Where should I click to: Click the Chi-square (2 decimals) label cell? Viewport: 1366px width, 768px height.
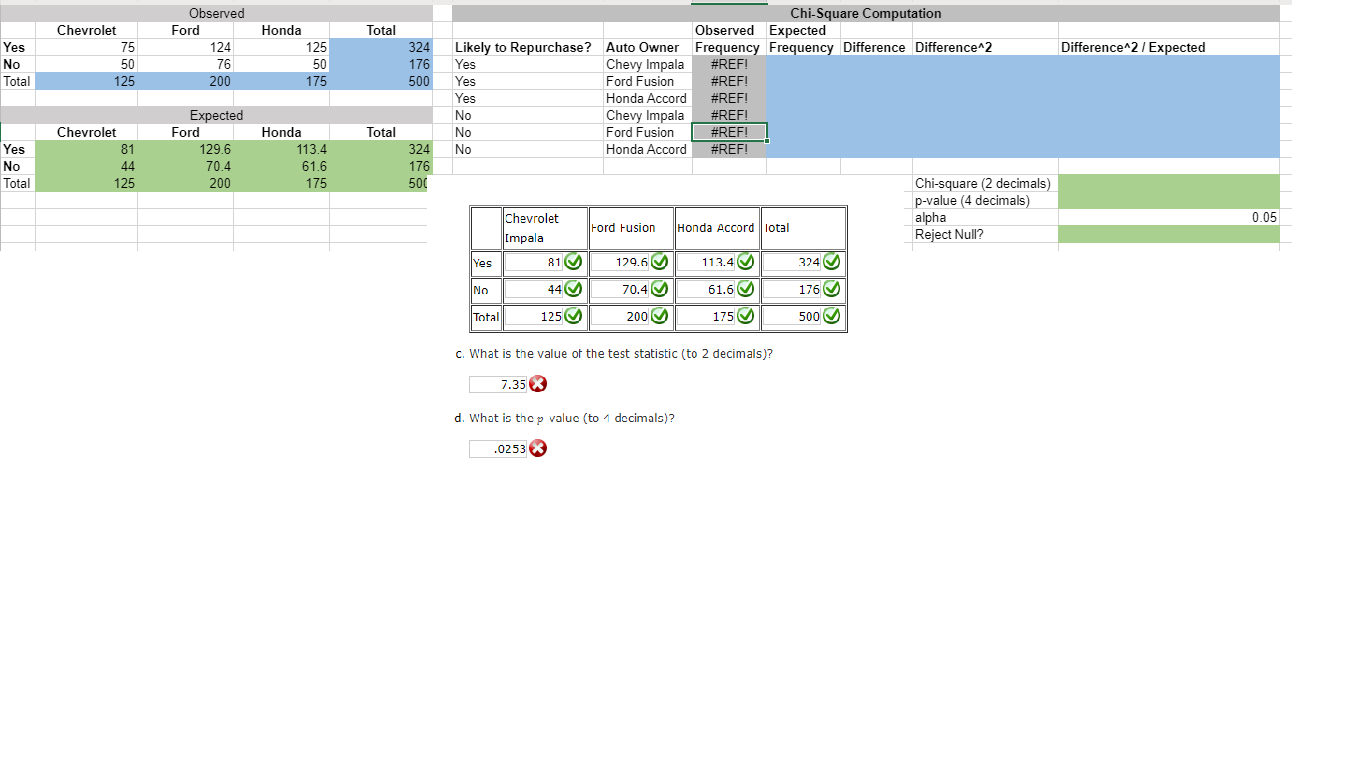(x=985, y=183)
